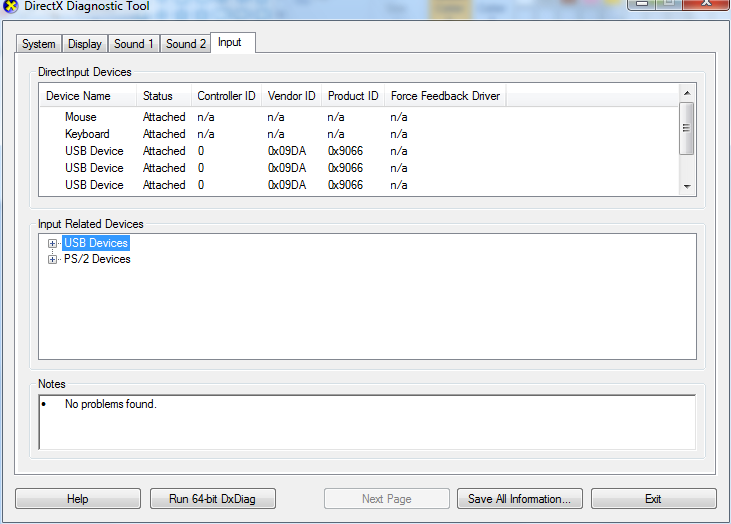Open the Sound 2 tab
This screenshot has width=731, height=524.
(186, 44)
